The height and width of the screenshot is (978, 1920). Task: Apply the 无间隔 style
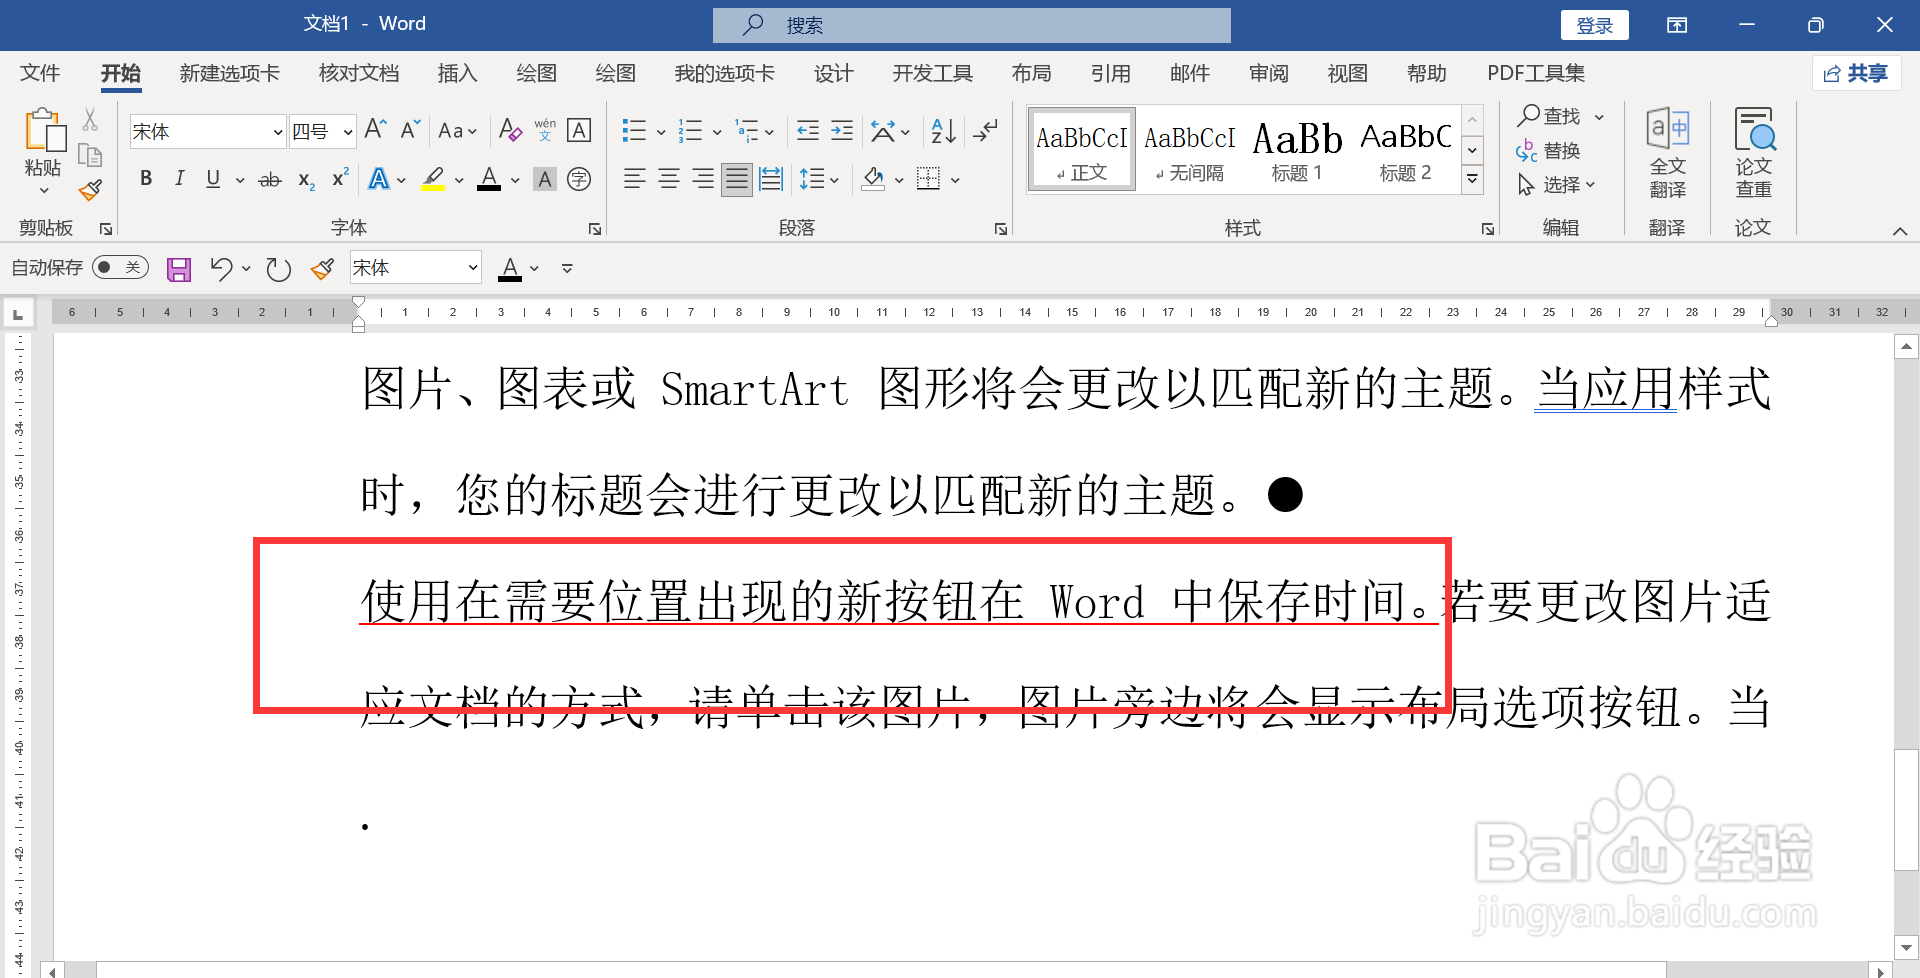coord(1190,149)
